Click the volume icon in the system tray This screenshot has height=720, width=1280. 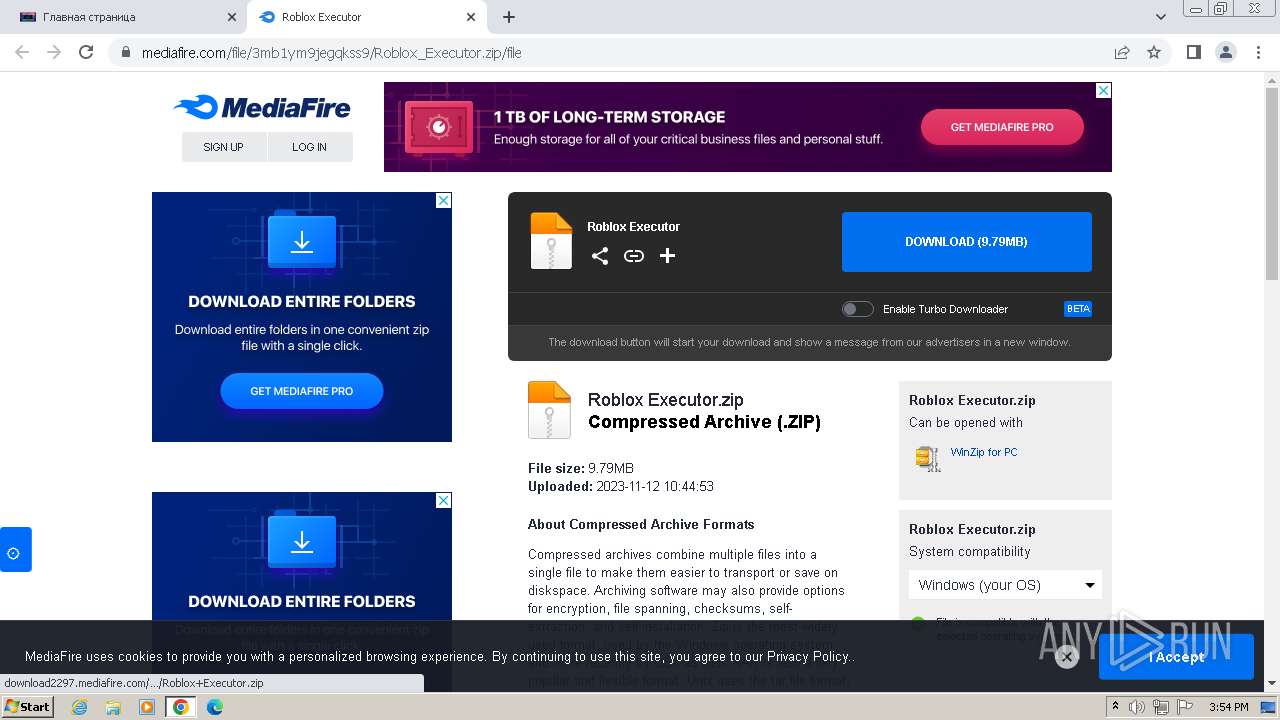(x=1137, y=707)
